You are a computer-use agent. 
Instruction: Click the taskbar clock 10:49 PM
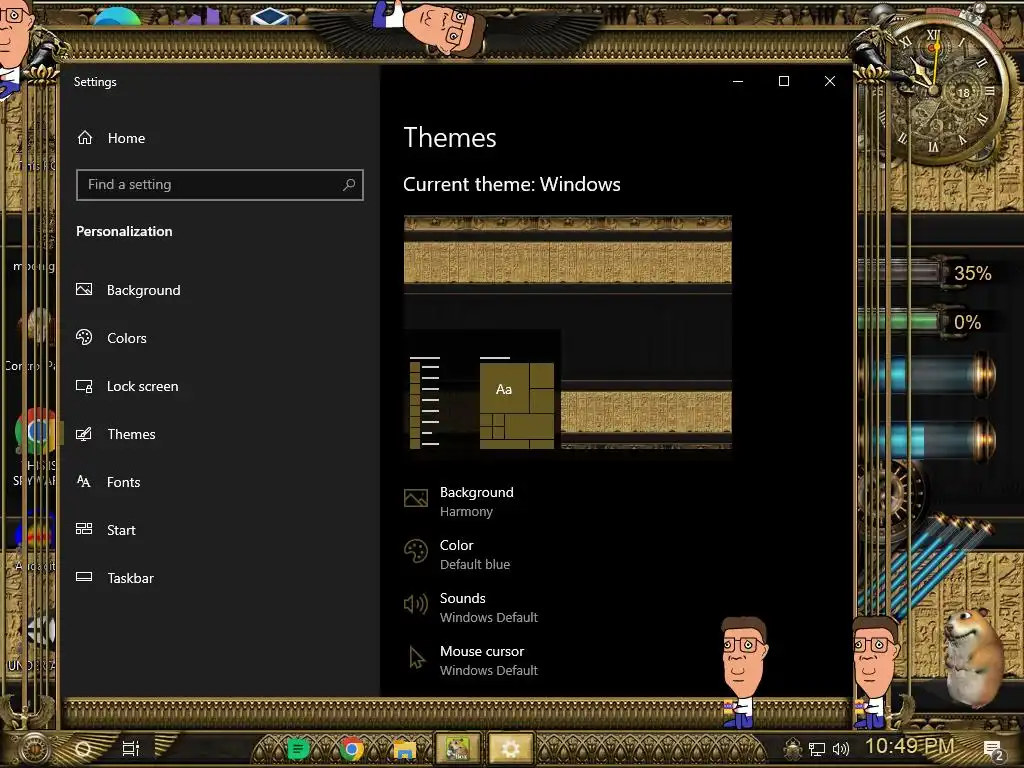(910, 746)
